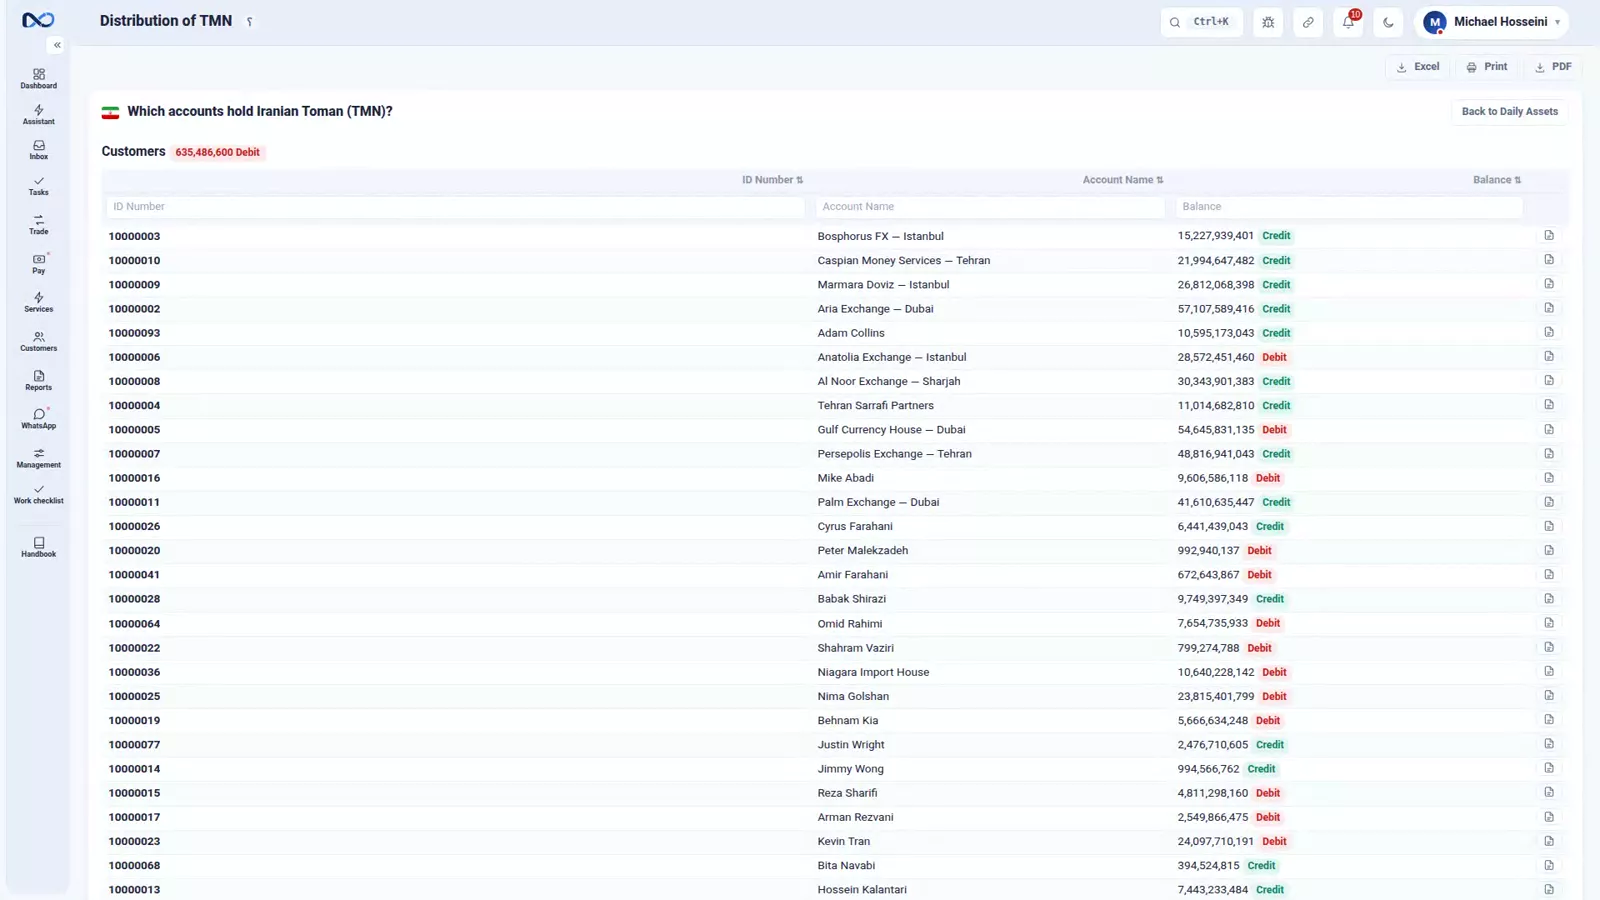This screenshot has height=900, width=1600.
Task: Copy page link icon in header
Action: (x=1308, y=22)
